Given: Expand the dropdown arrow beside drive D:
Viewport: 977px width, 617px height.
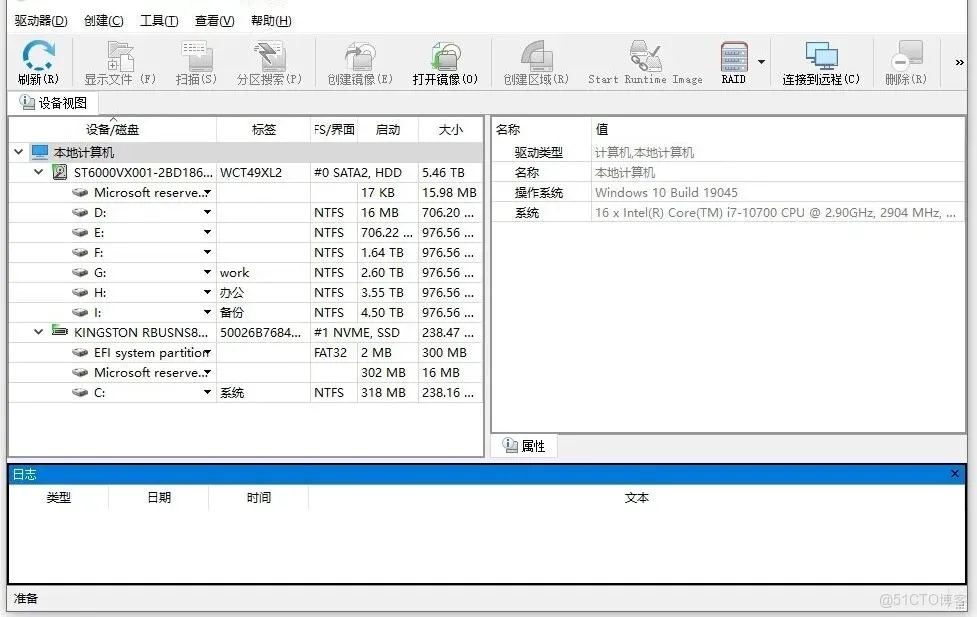Looking at the screenshot, I should tap(208, 212).
